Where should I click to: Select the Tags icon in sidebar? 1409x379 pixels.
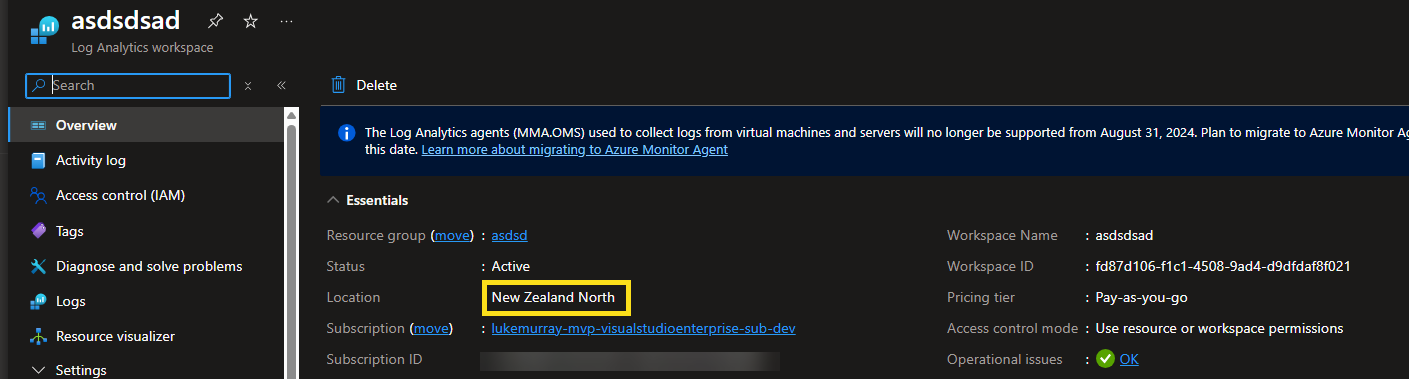point(39,231)
